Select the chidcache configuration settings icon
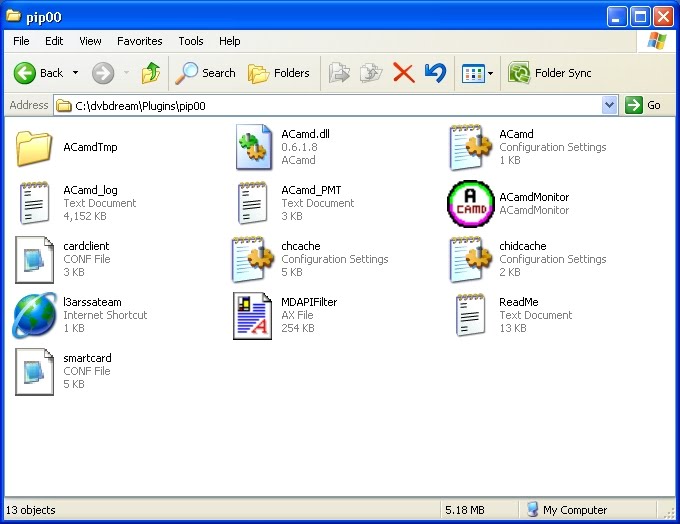 (470, 259)
